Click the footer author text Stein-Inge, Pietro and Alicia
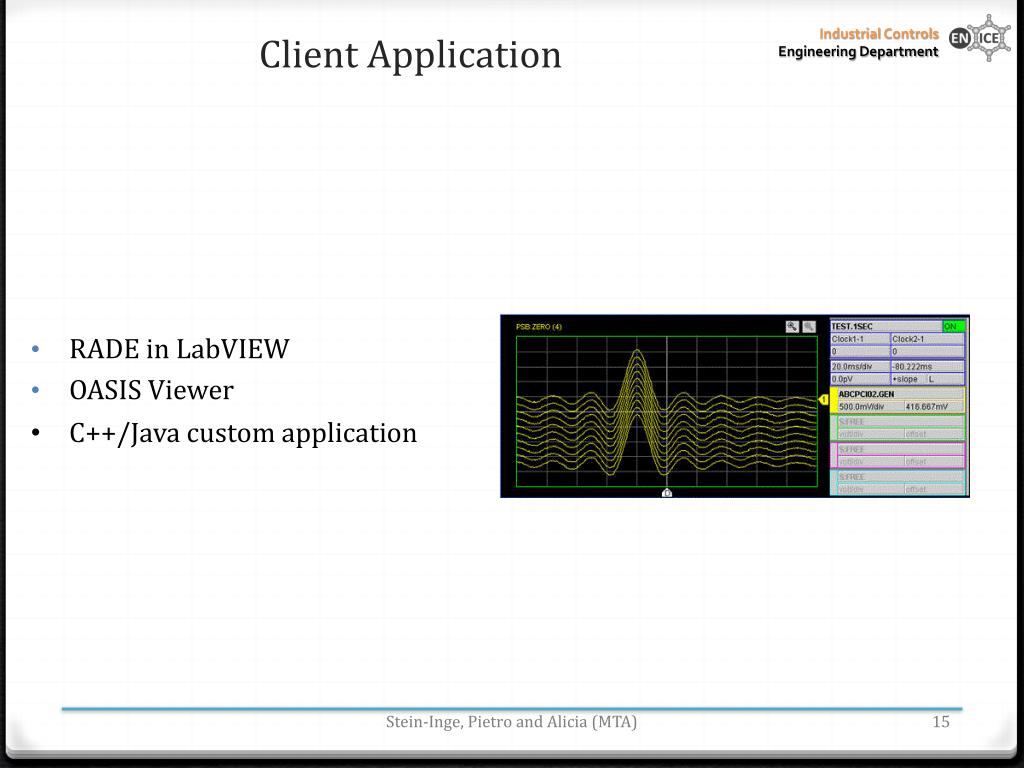The width and height of the screenshot is (1024, 768). [x=511, y=722]
